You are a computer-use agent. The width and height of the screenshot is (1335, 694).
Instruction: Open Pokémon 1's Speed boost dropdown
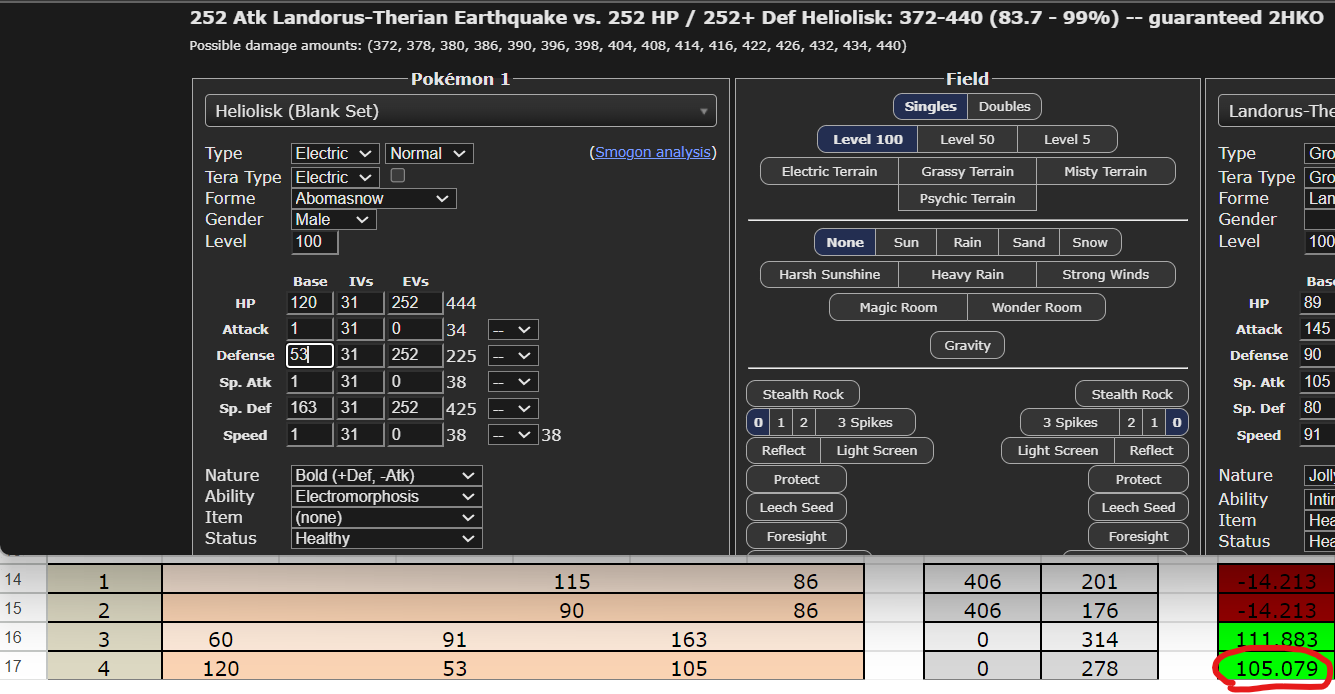tap(513, 435)
